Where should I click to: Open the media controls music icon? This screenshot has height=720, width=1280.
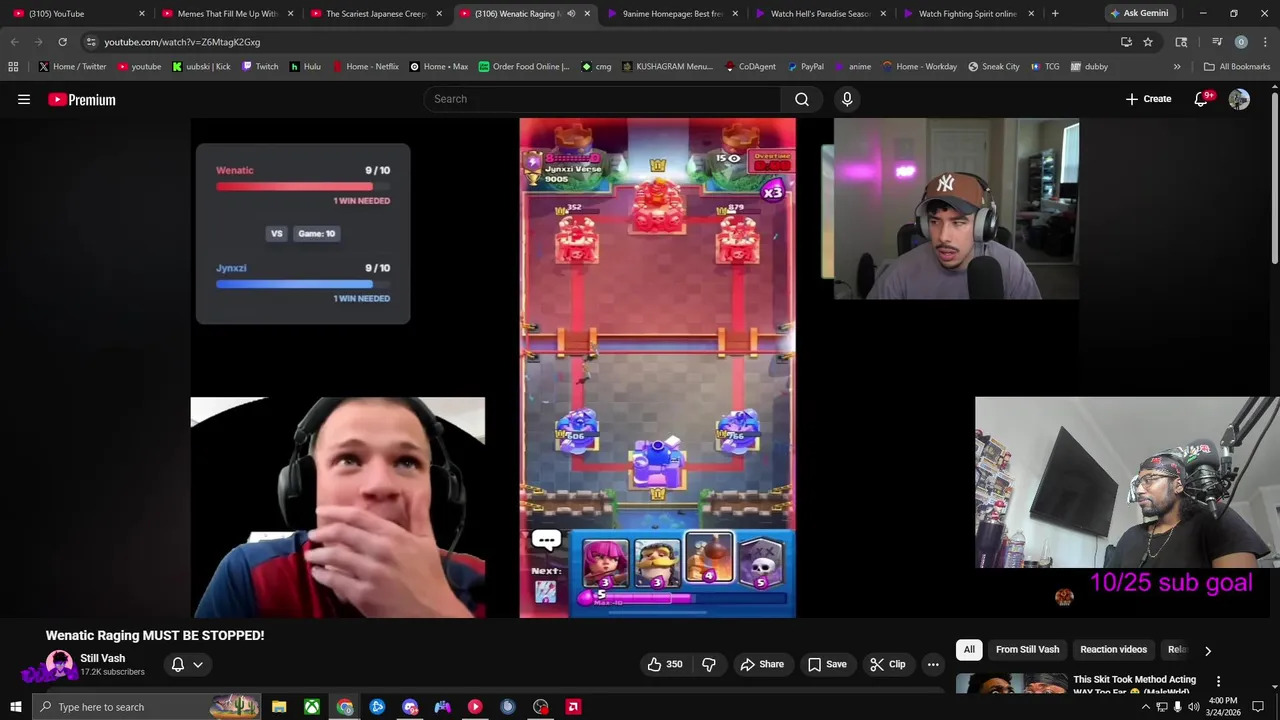1217,42
